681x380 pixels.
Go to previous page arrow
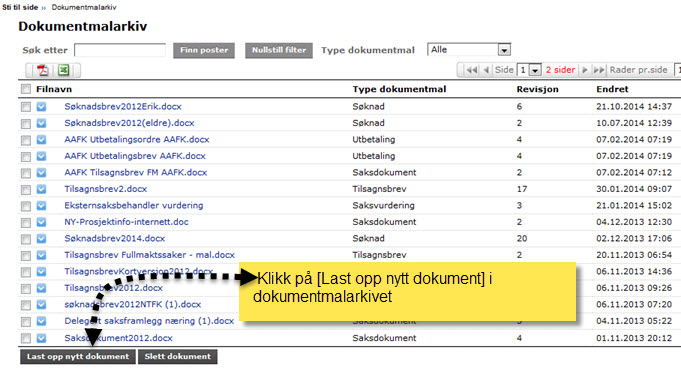pos(486,70)
